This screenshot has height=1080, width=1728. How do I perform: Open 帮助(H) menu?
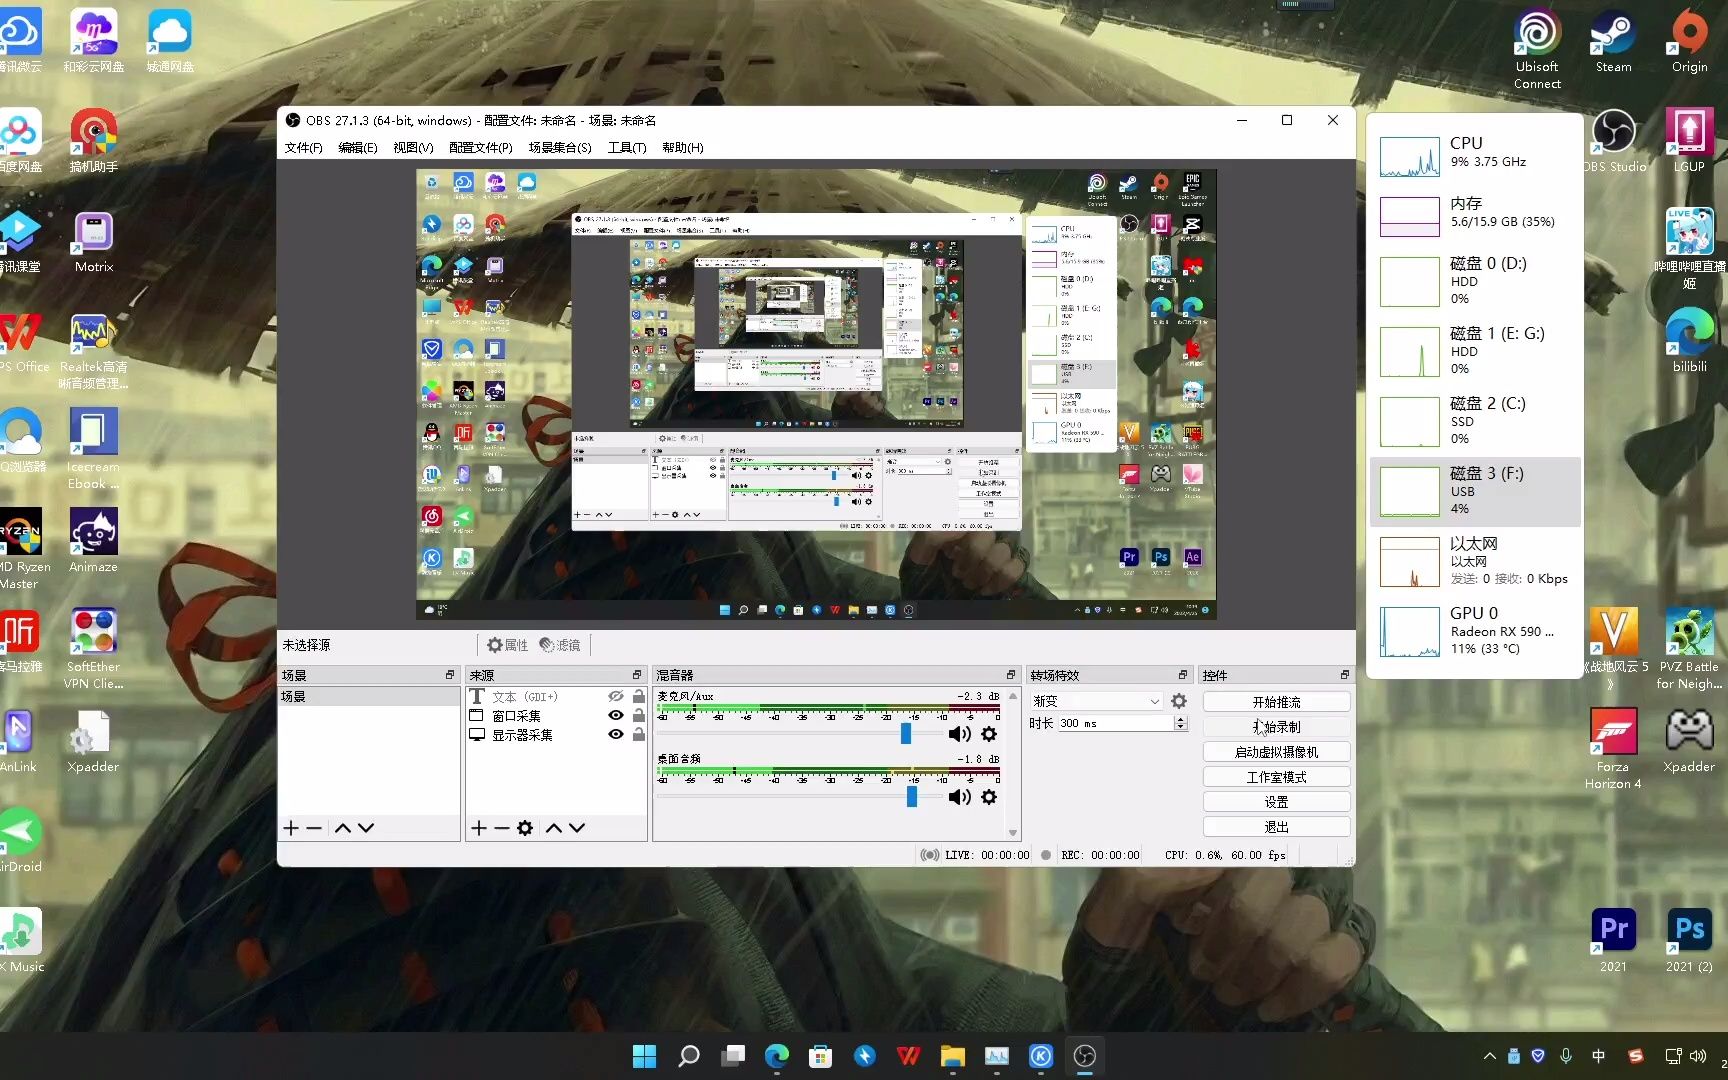coord(683,147)
